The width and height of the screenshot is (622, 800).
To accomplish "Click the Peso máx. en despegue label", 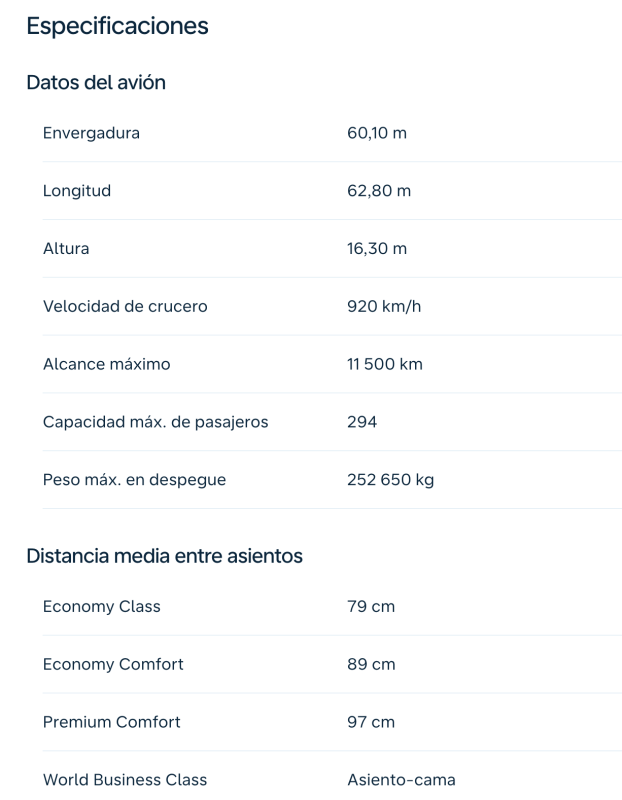I will click(x=134, y=480).
